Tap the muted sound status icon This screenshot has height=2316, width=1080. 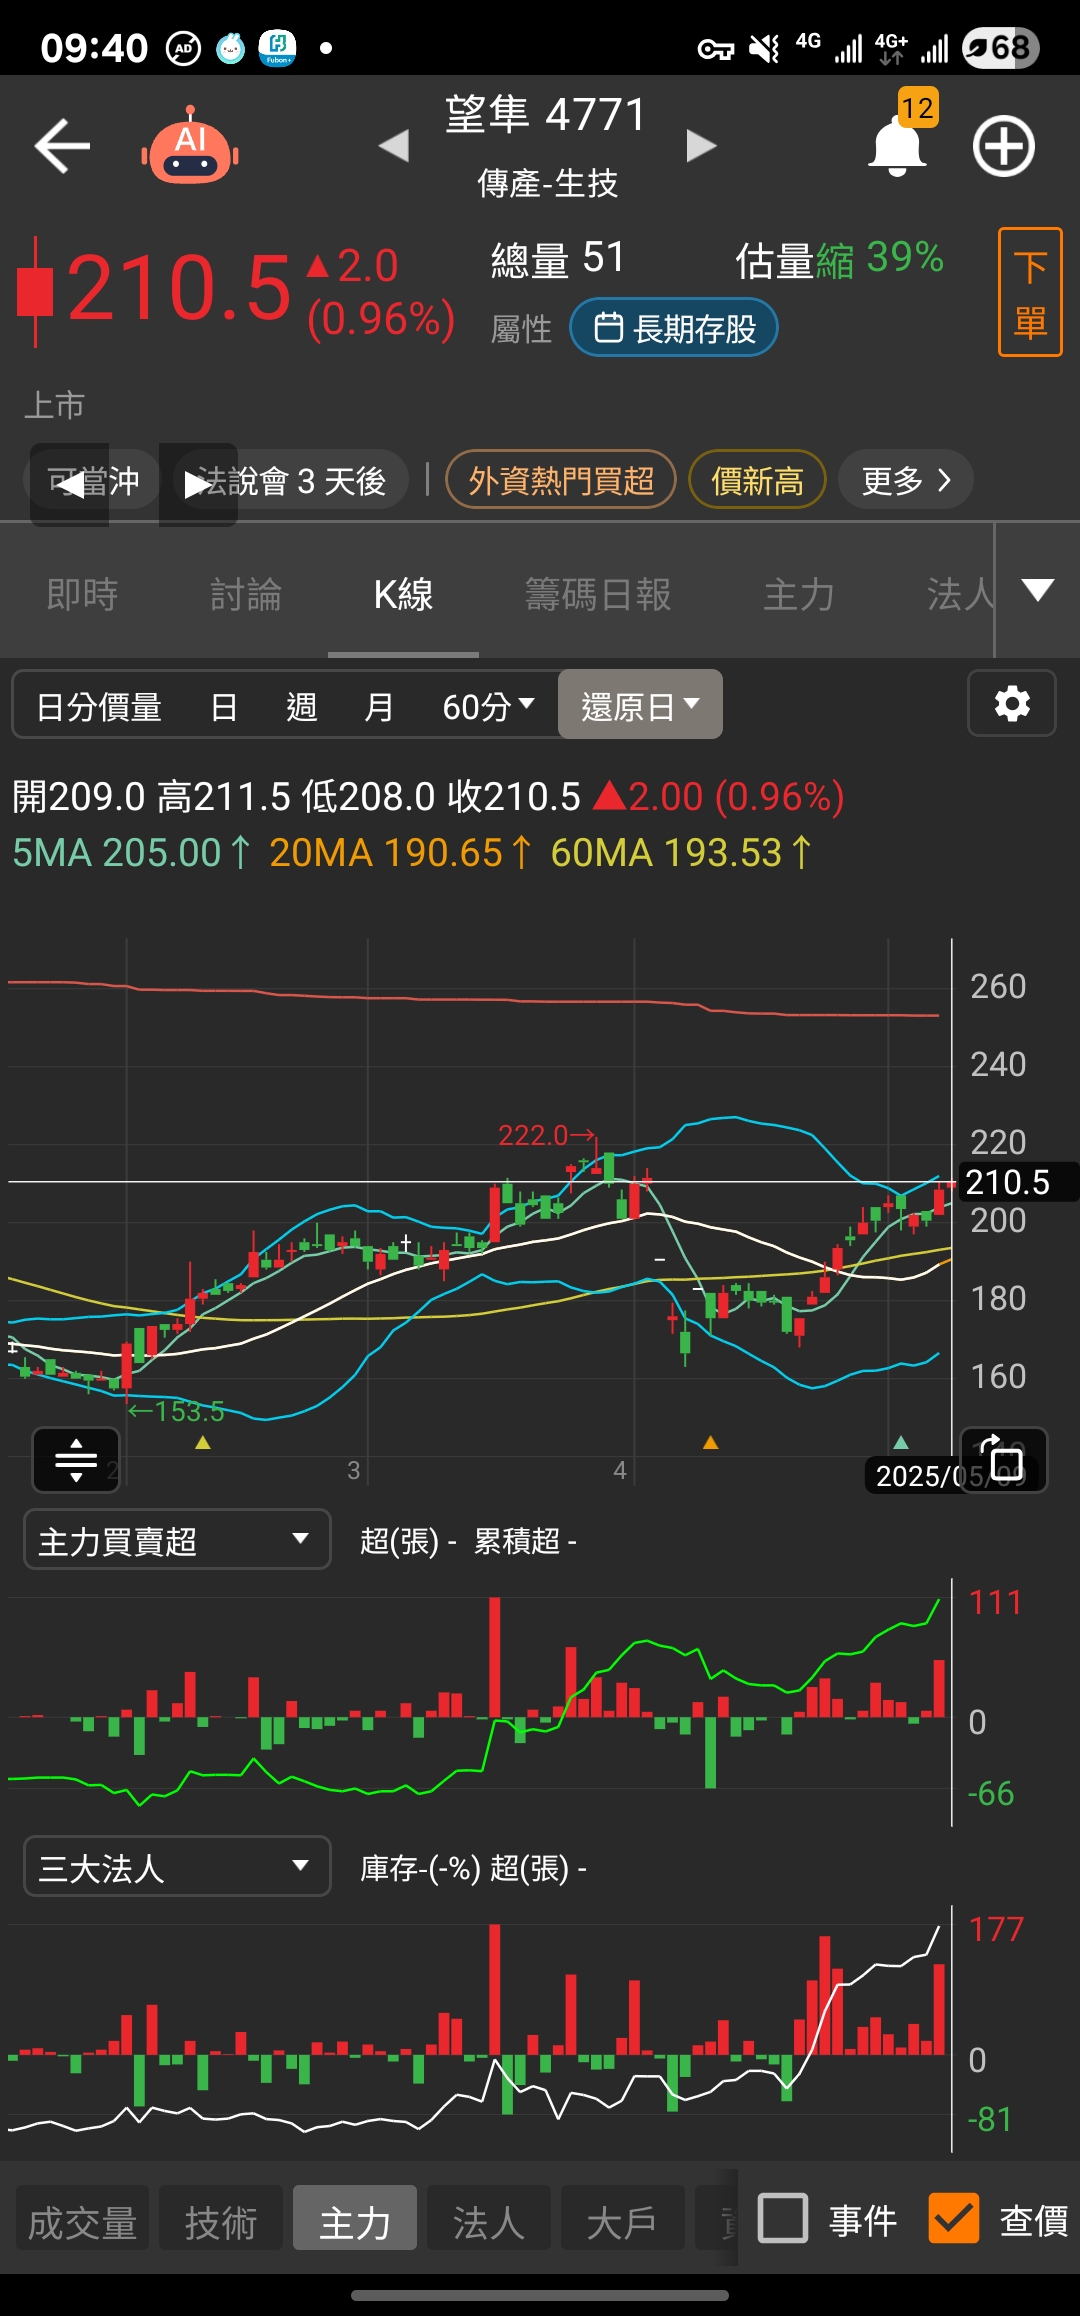click(x=765, y=47)
